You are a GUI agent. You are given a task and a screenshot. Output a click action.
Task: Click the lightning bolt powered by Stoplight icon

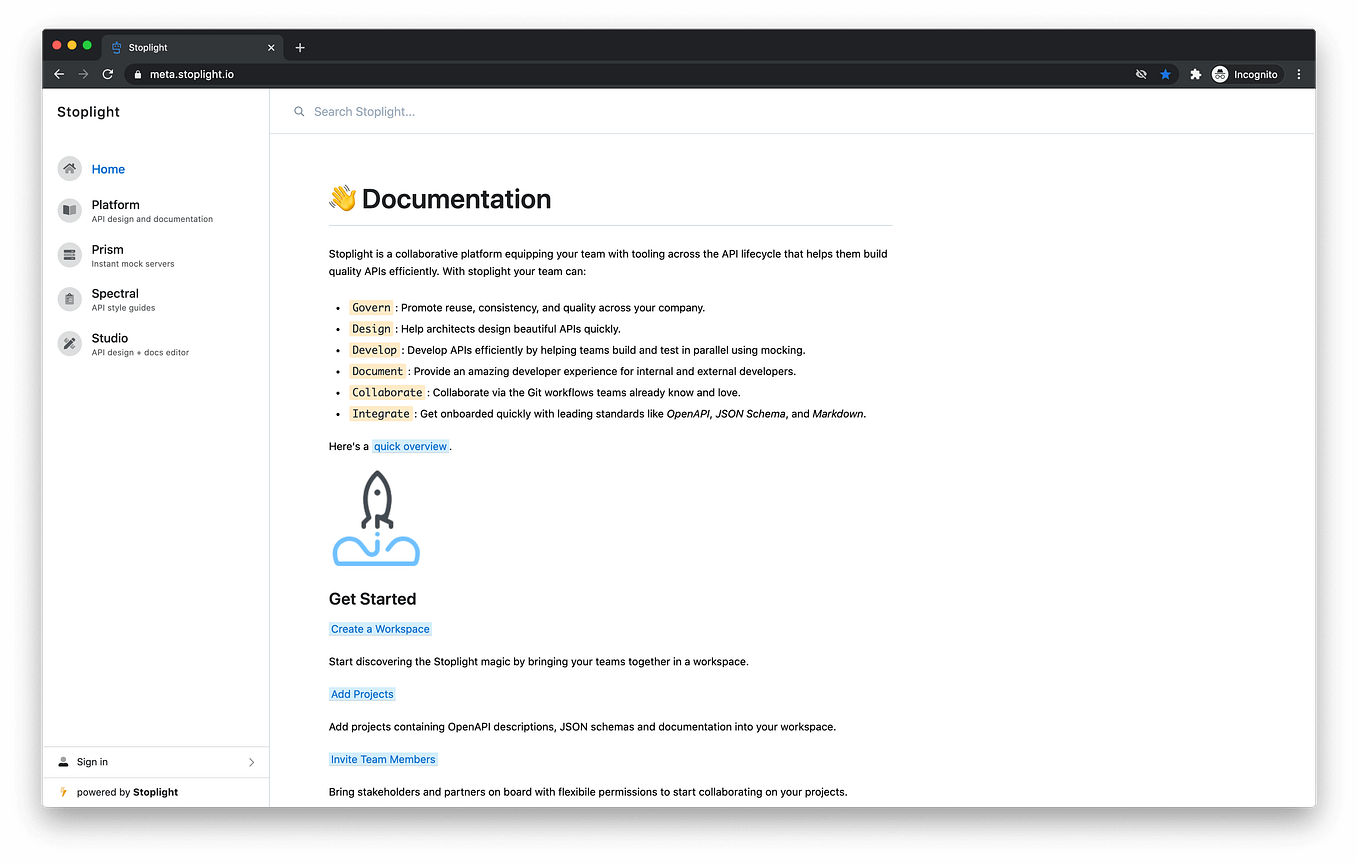pyautogui.click(x=64, y=792)
